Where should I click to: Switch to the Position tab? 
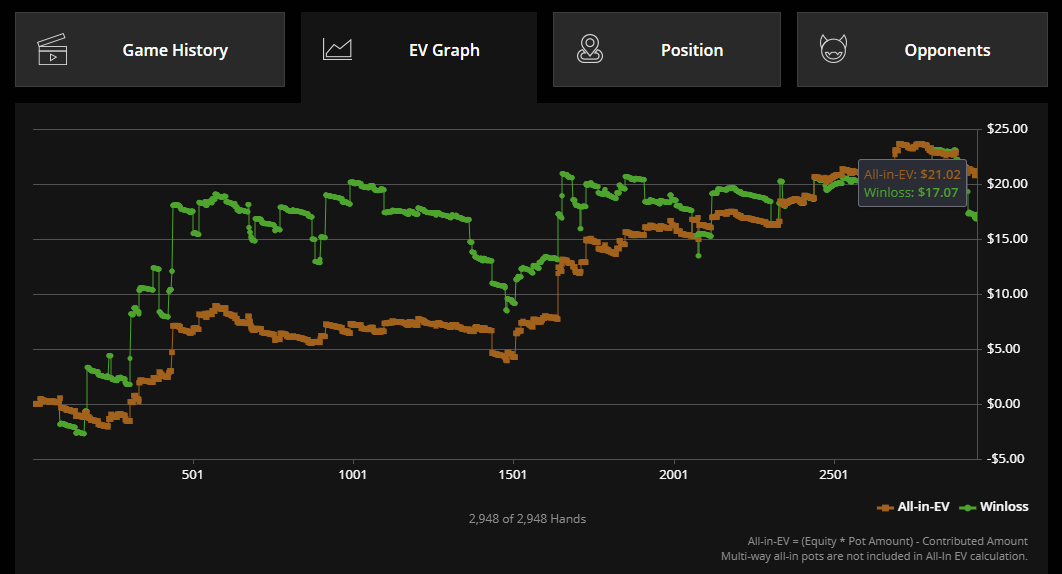point(666,49)
